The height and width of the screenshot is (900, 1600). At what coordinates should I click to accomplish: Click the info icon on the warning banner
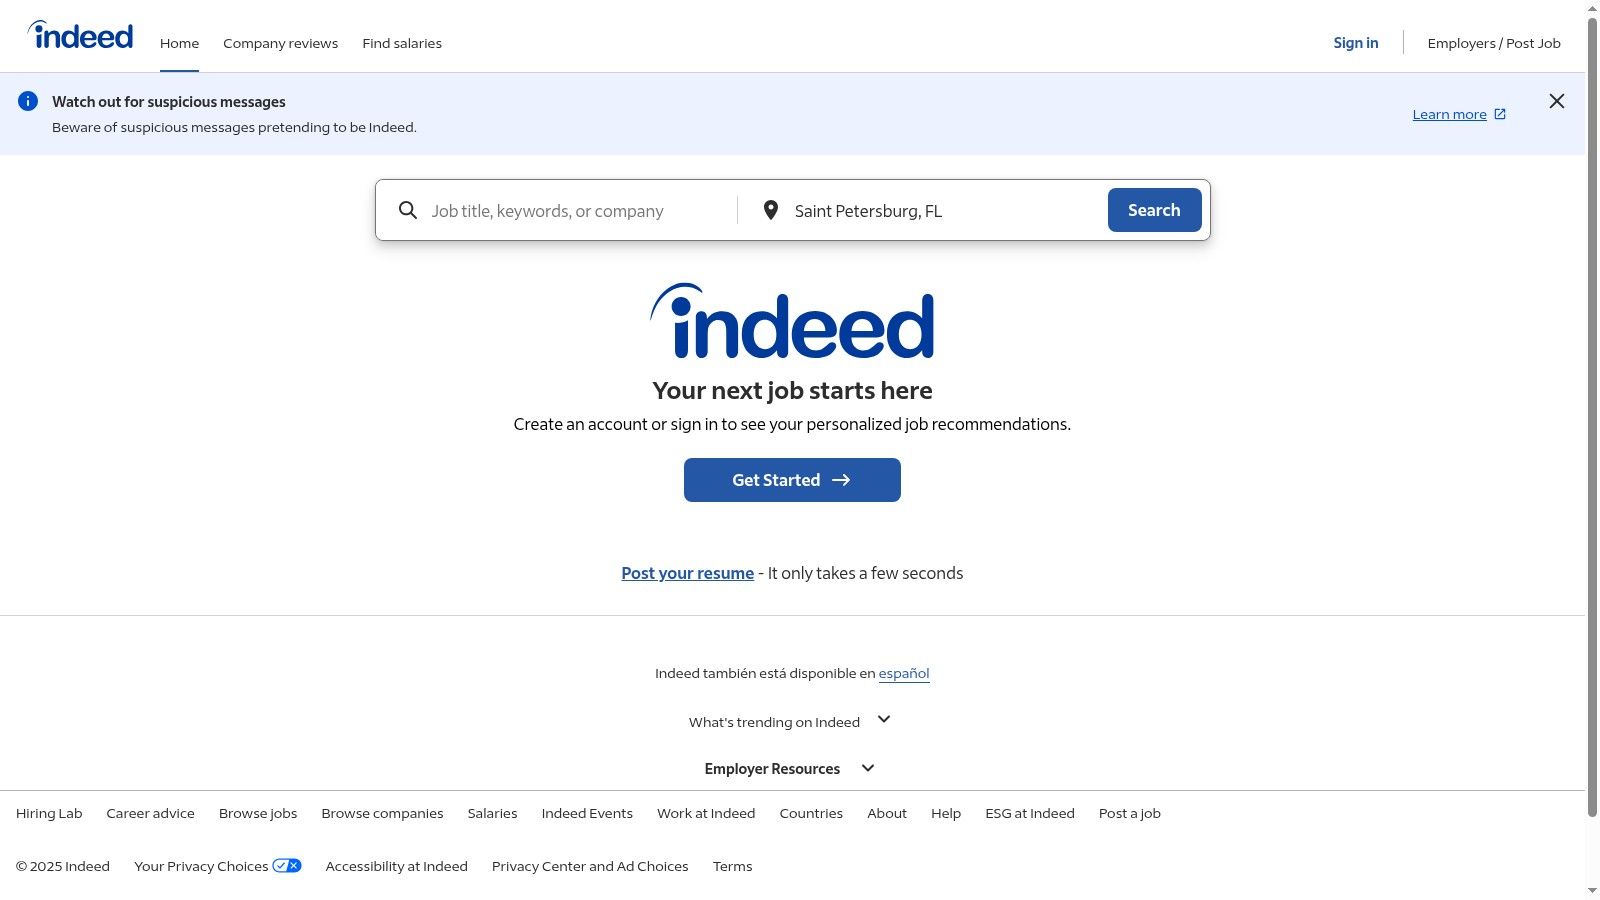tap(27, 100)
